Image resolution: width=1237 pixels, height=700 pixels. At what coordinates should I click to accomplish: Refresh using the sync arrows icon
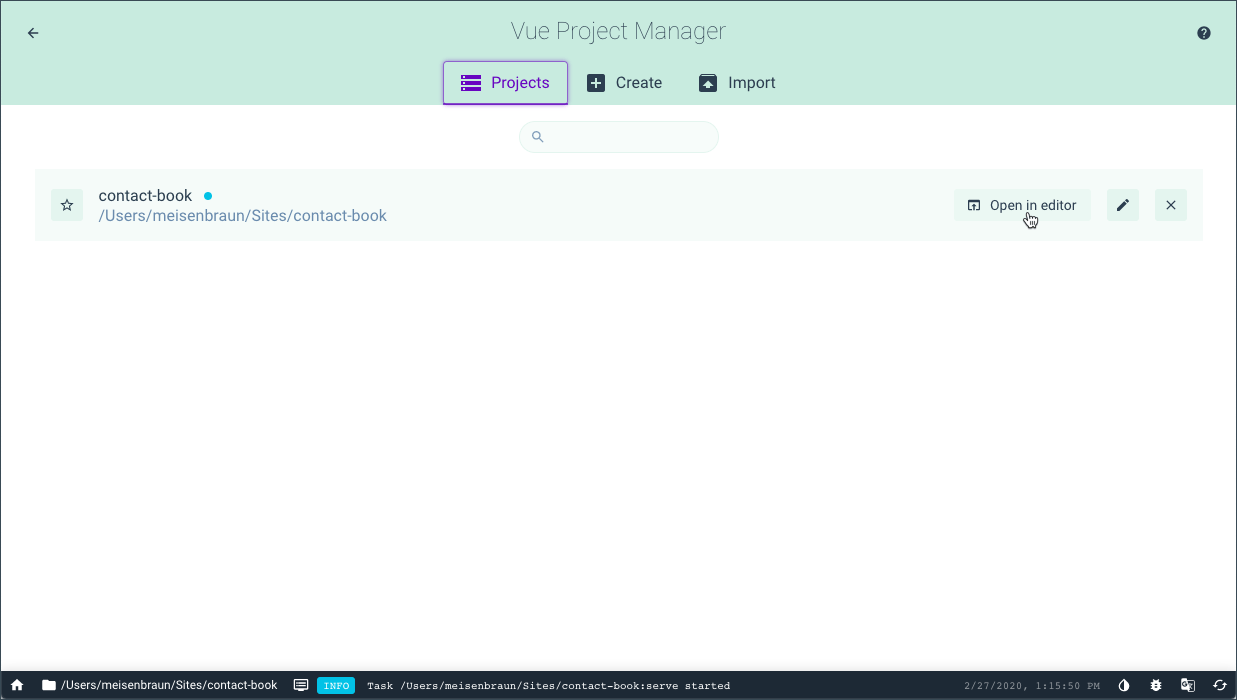(1219, 685)
